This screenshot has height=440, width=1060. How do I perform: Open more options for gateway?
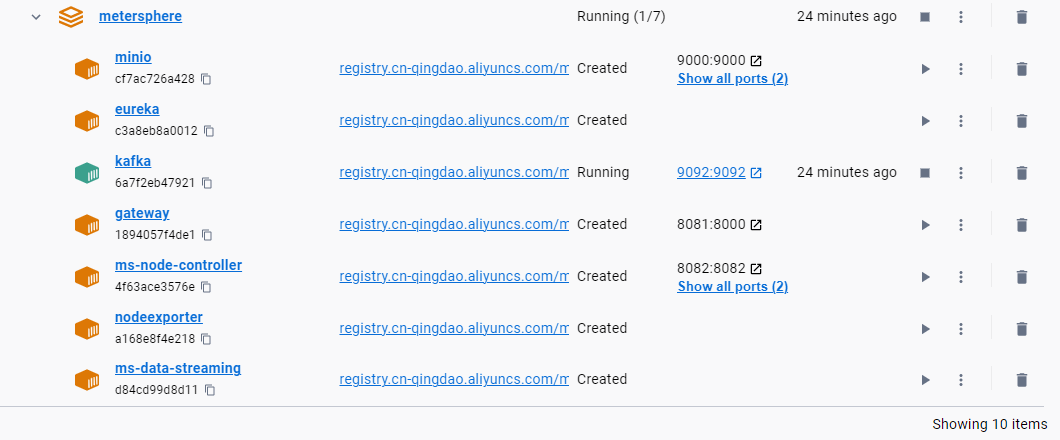(x=961, y=225)
